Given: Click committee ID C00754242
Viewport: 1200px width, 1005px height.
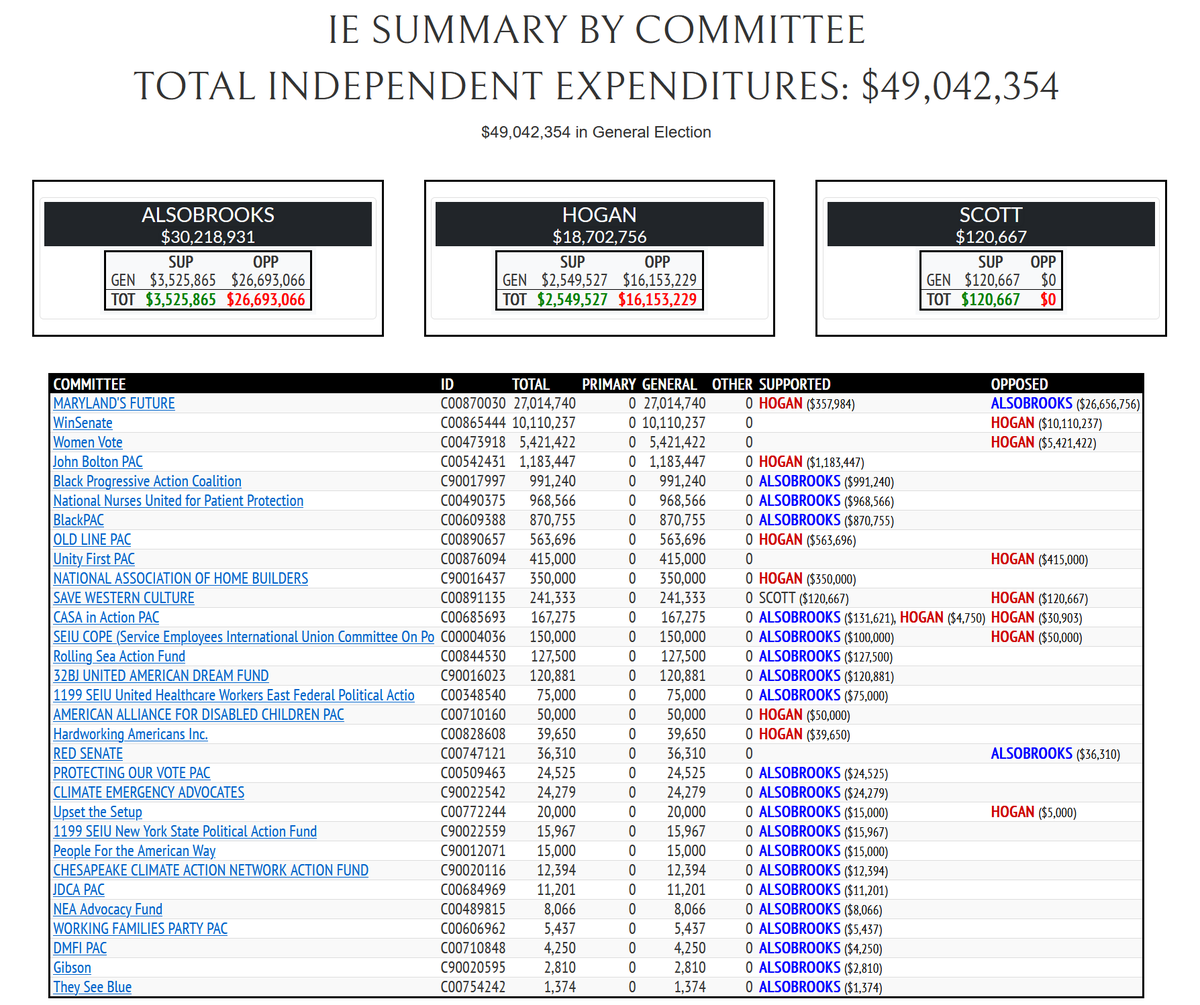Looking at the screenshot, I should coord(473,988).
